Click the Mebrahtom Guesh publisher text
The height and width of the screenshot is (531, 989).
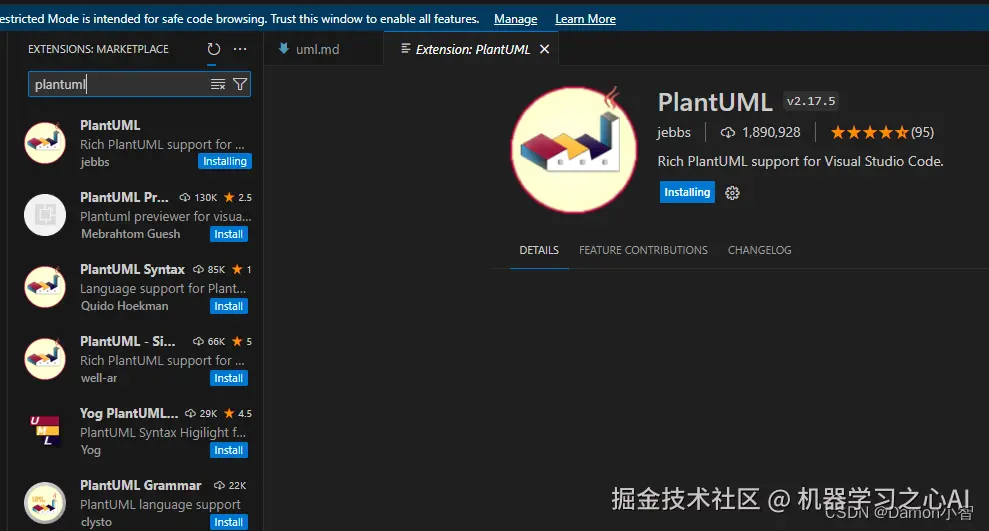tap(131, 234)
